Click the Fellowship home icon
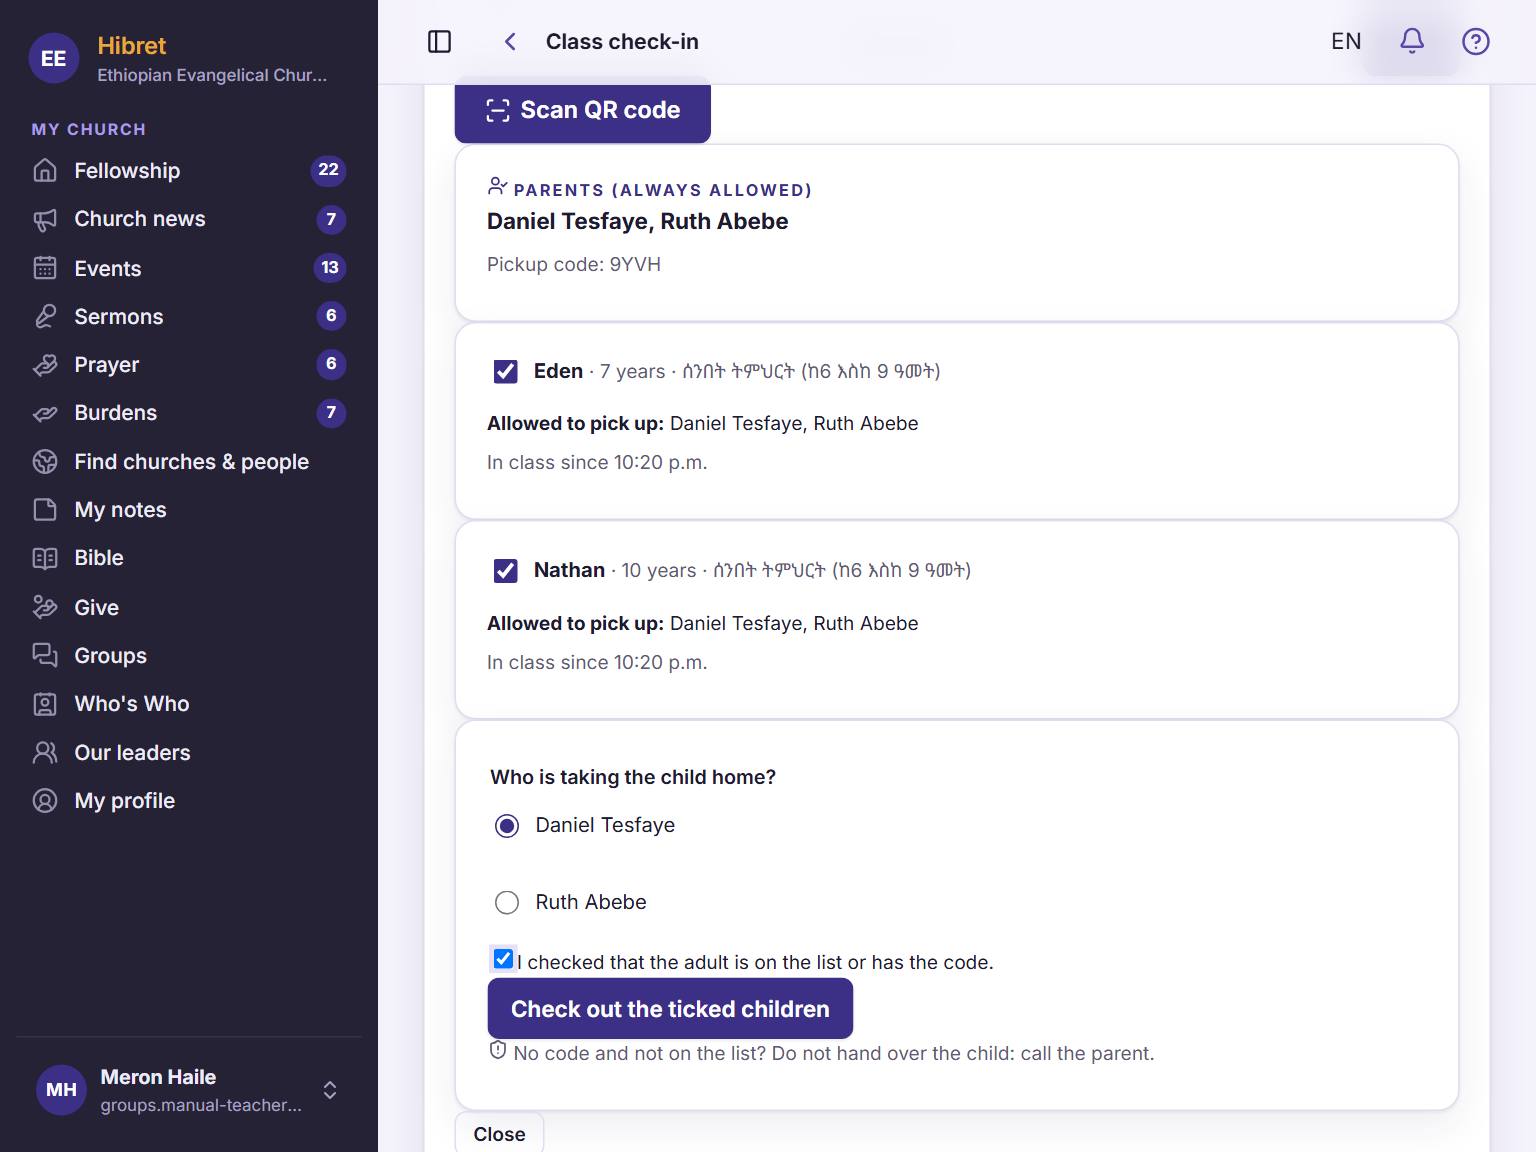 45,171
